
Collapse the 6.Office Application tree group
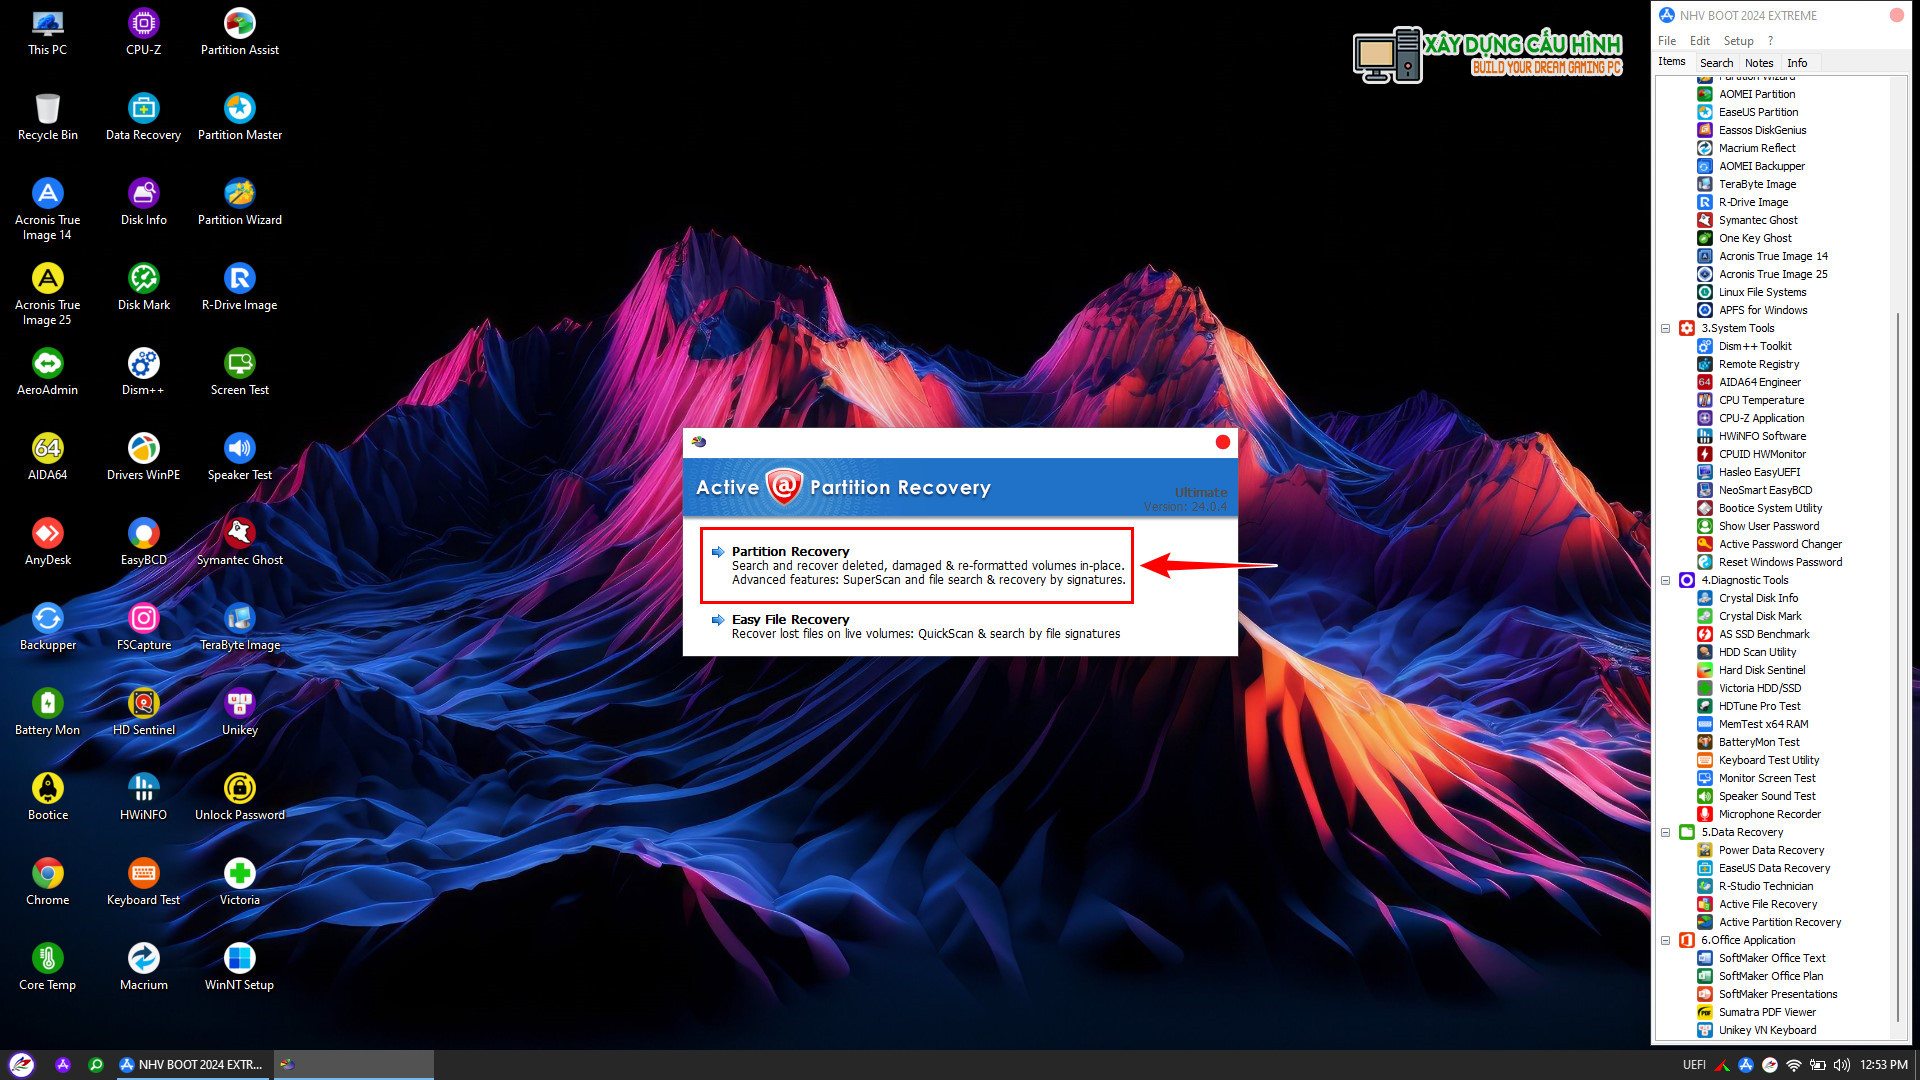coord(1665,940)
